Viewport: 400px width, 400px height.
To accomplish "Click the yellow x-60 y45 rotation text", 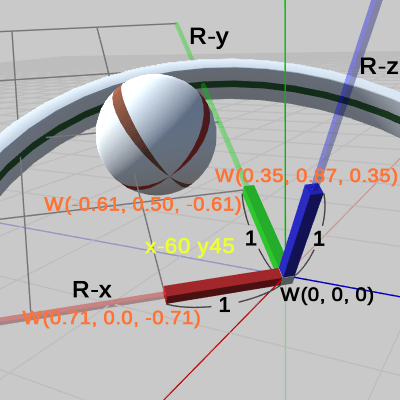I will tap(190, 247).
